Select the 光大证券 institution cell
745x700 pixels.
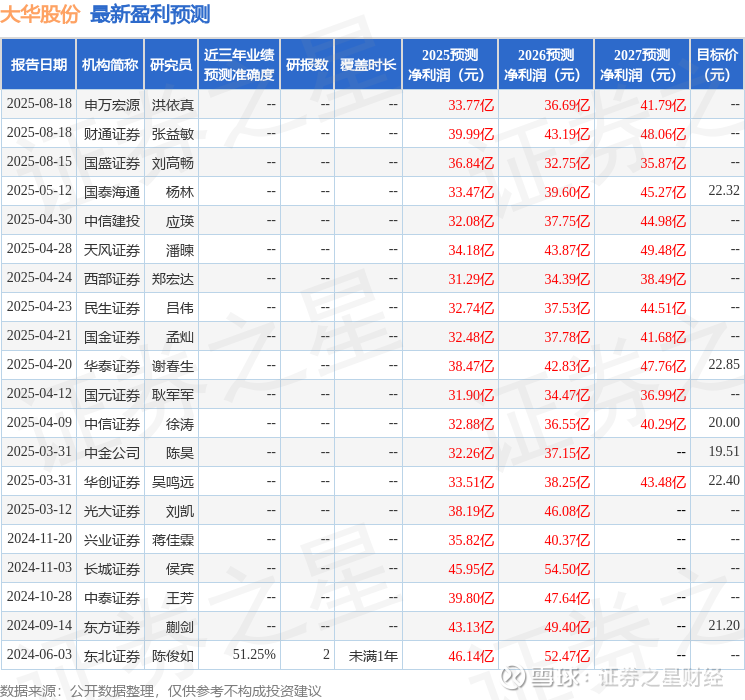pyautogui.click(x=112, y=510)
